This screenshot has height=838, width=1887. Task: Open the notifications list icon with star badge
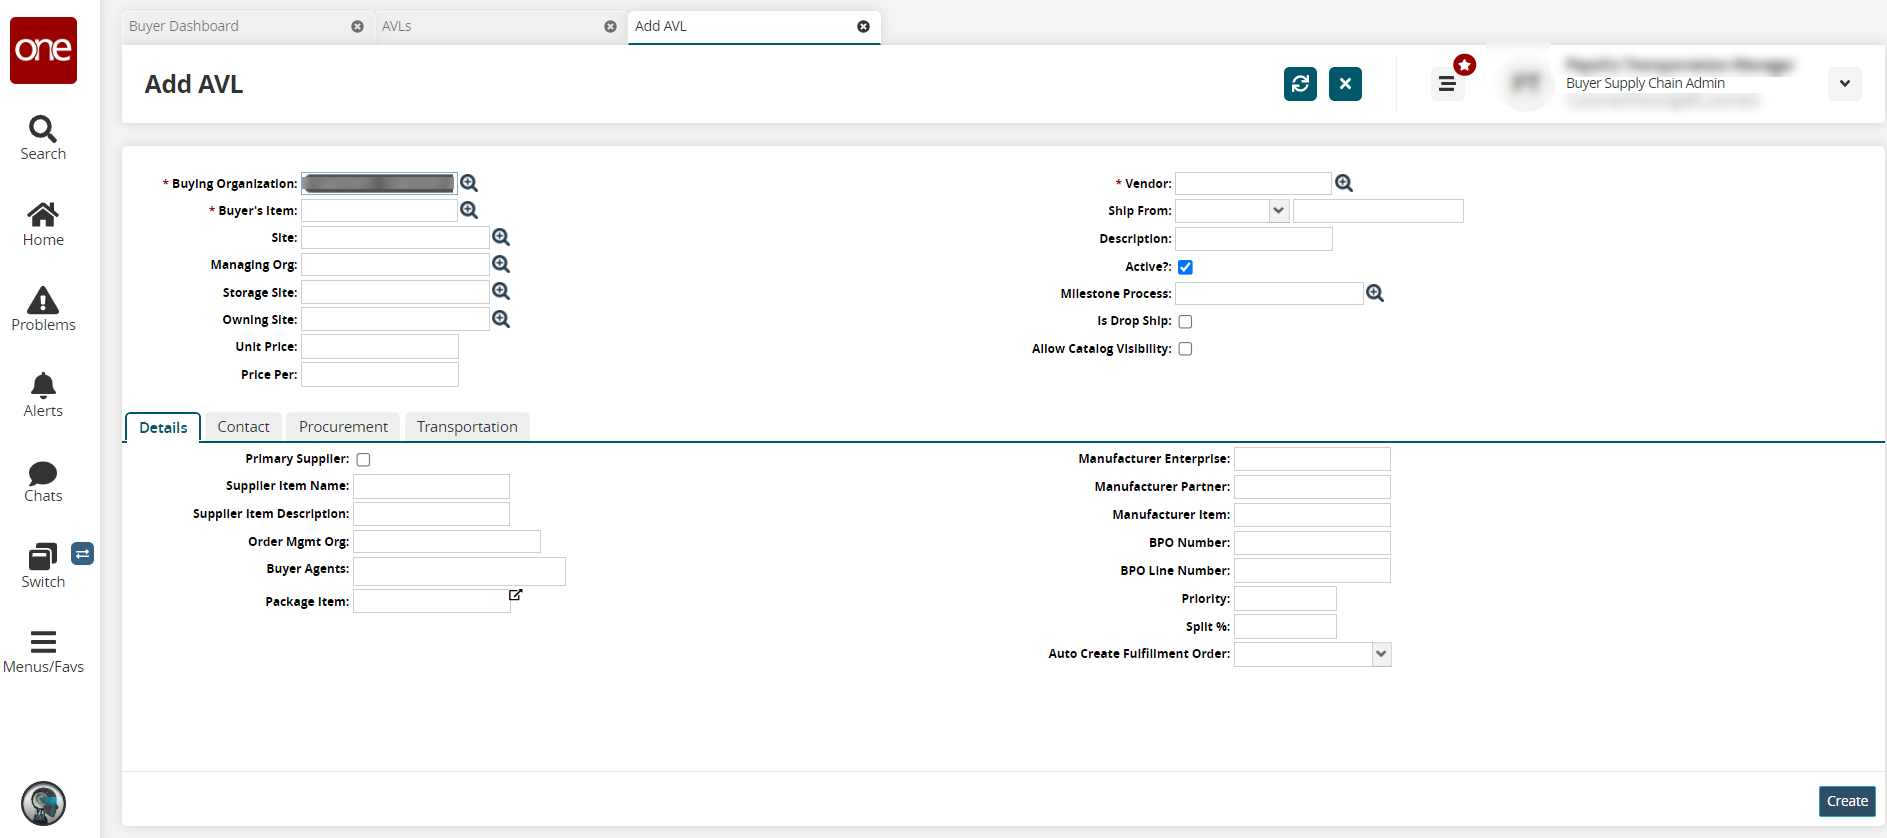(1447, 84)
